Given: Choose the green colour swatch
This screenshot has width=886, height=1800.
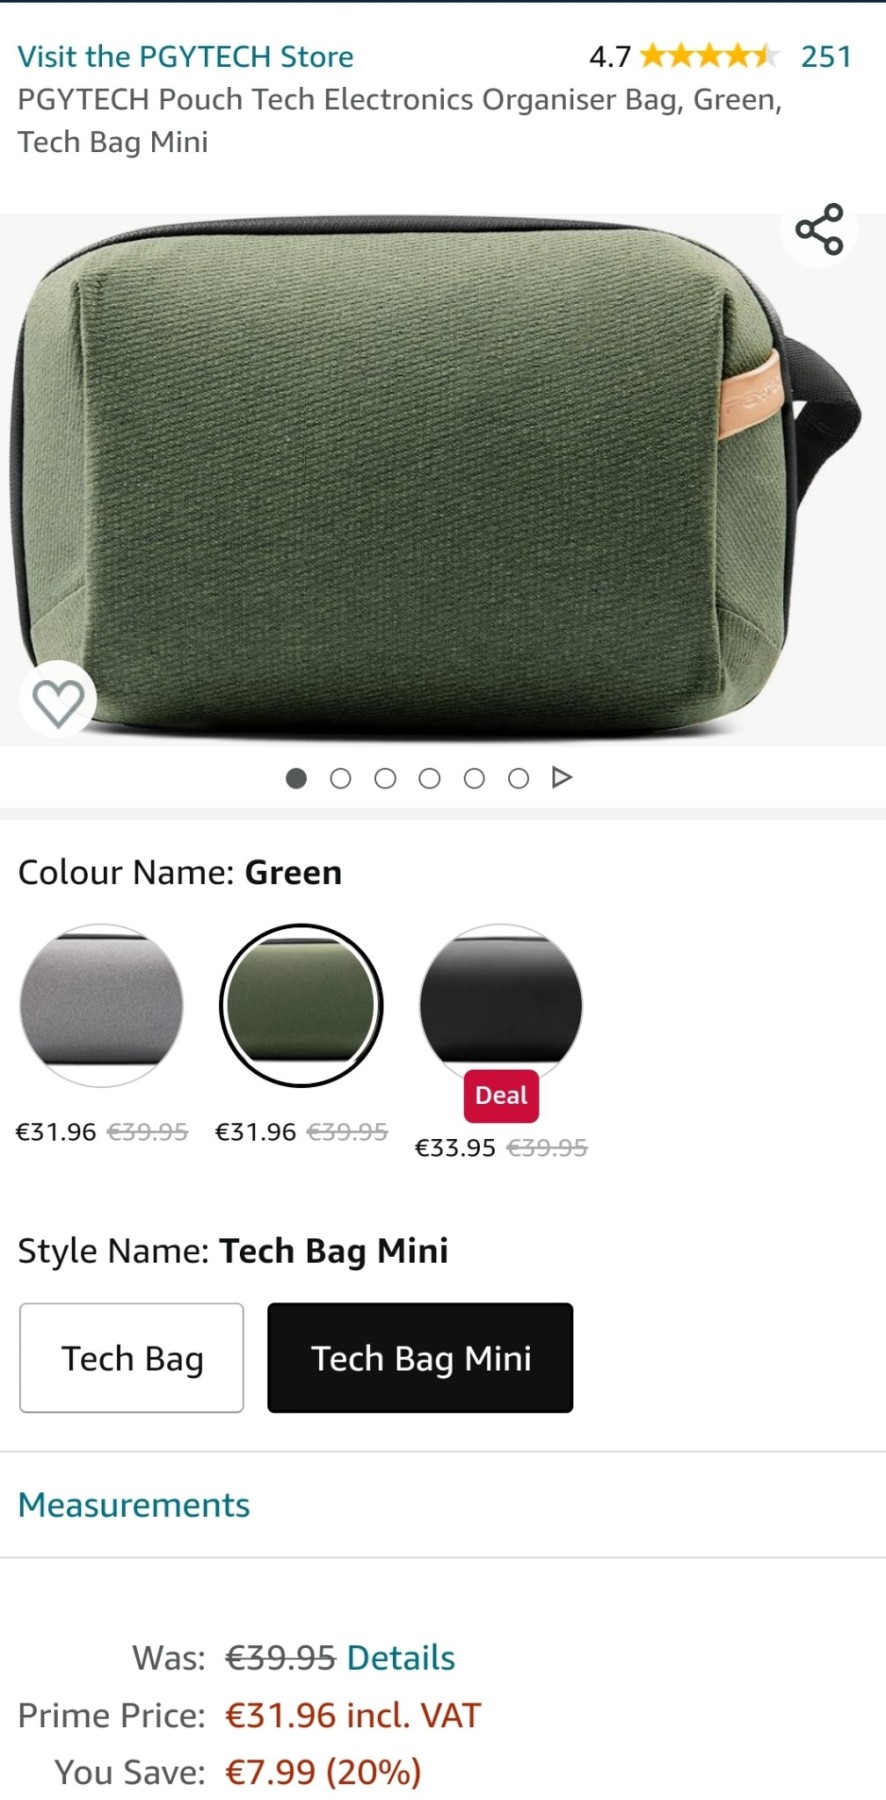Looking at the screenshot, I should pyautogui.click(x=301, y=1005).
